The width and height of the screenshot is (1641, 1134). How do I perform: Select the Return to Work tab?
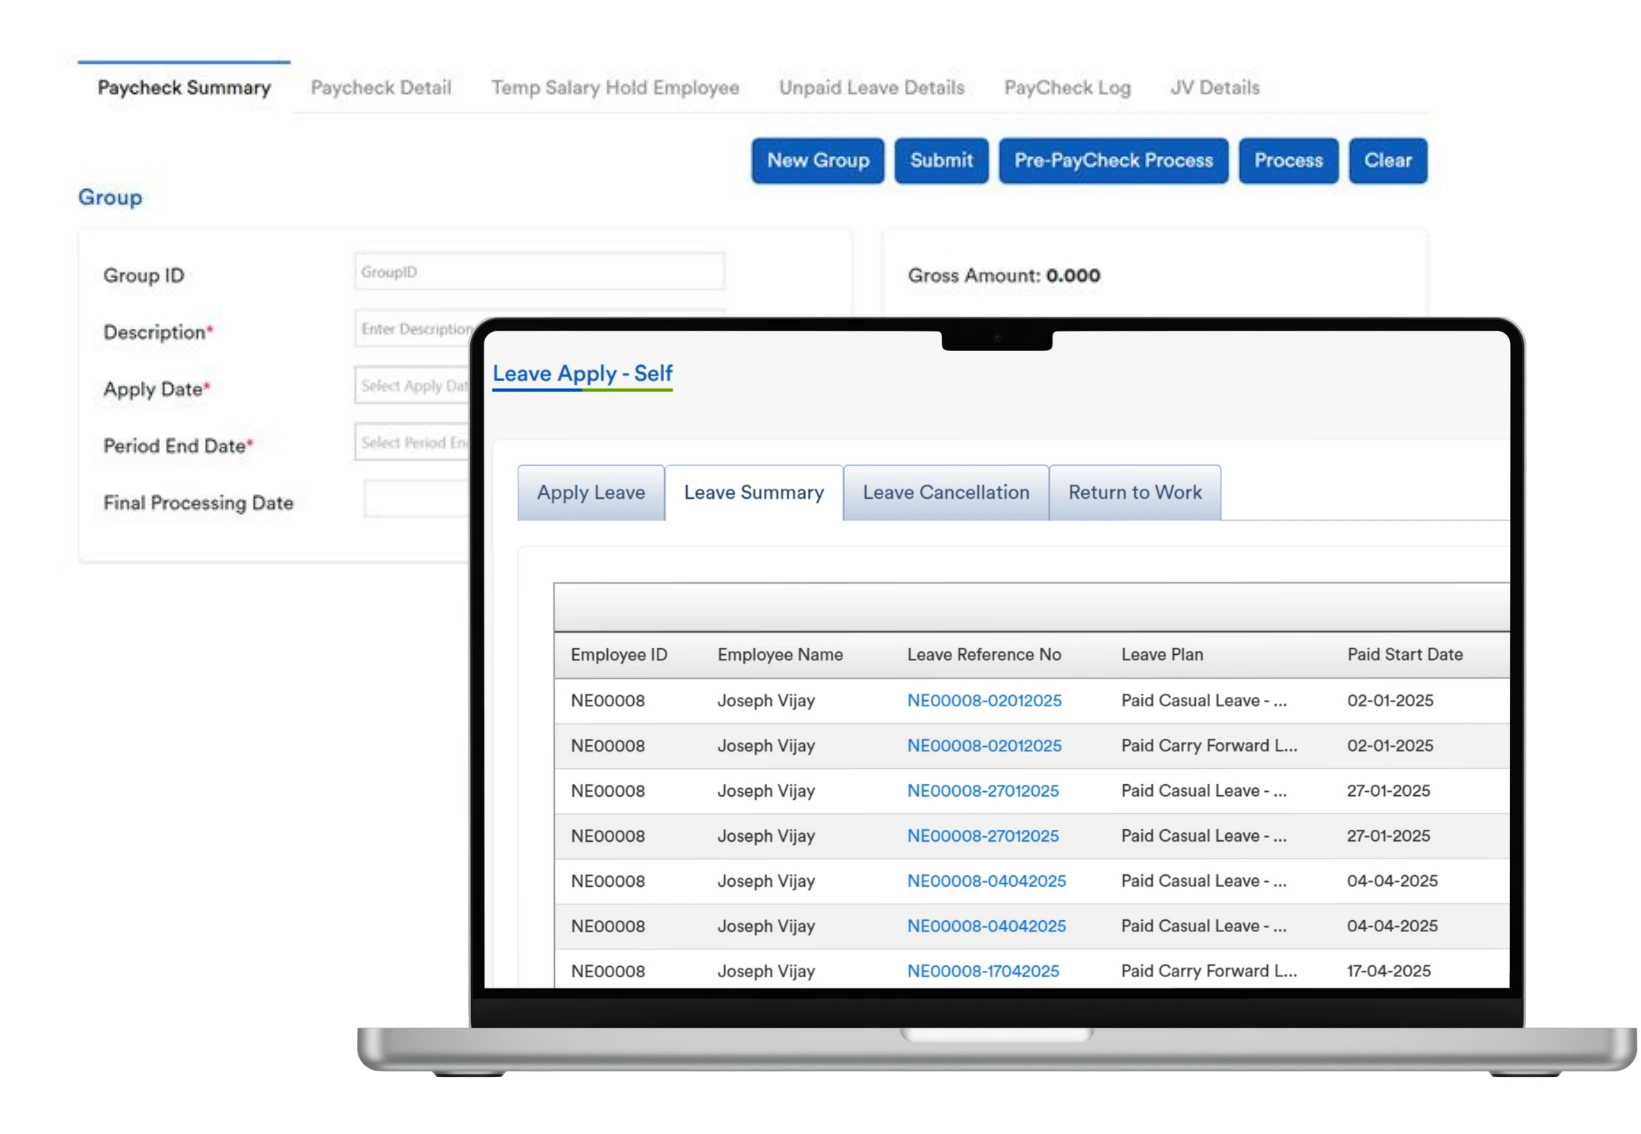pyautogui.click(x=1134, y=492)
